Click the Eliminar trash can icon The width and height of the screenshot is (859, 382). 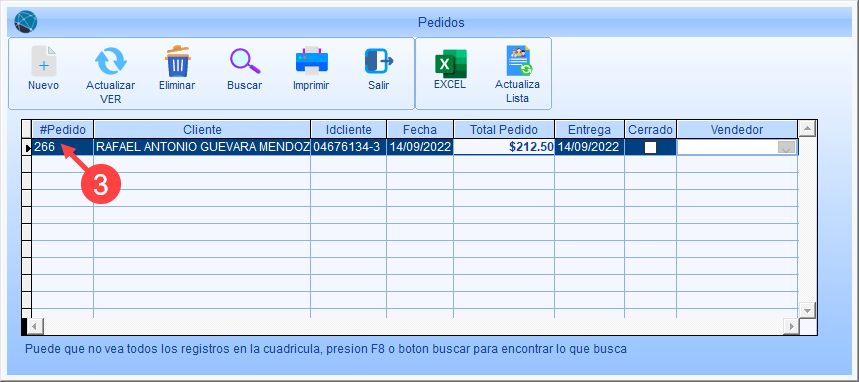(178, 61)
